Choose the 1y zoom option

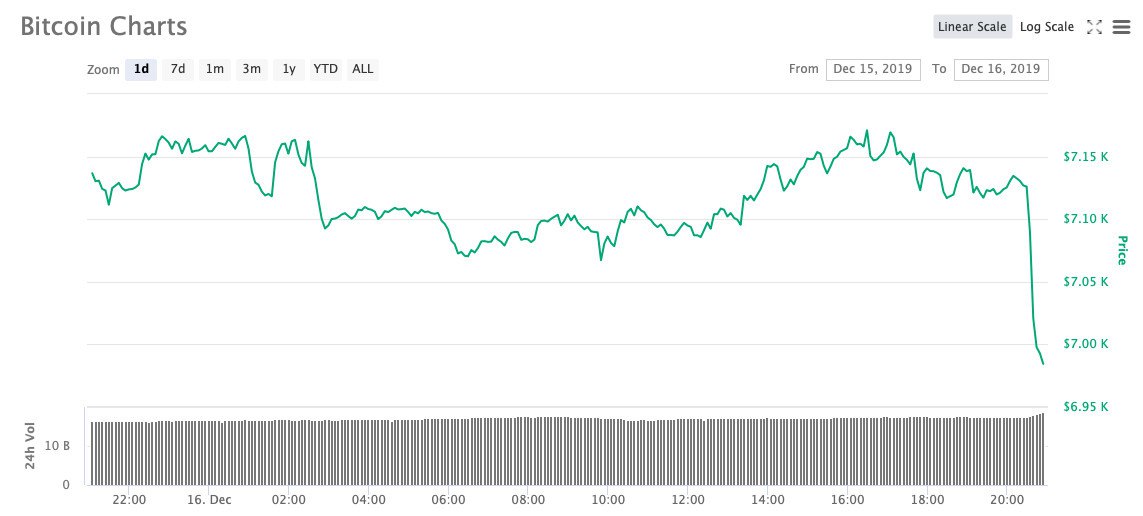point(289,69)
